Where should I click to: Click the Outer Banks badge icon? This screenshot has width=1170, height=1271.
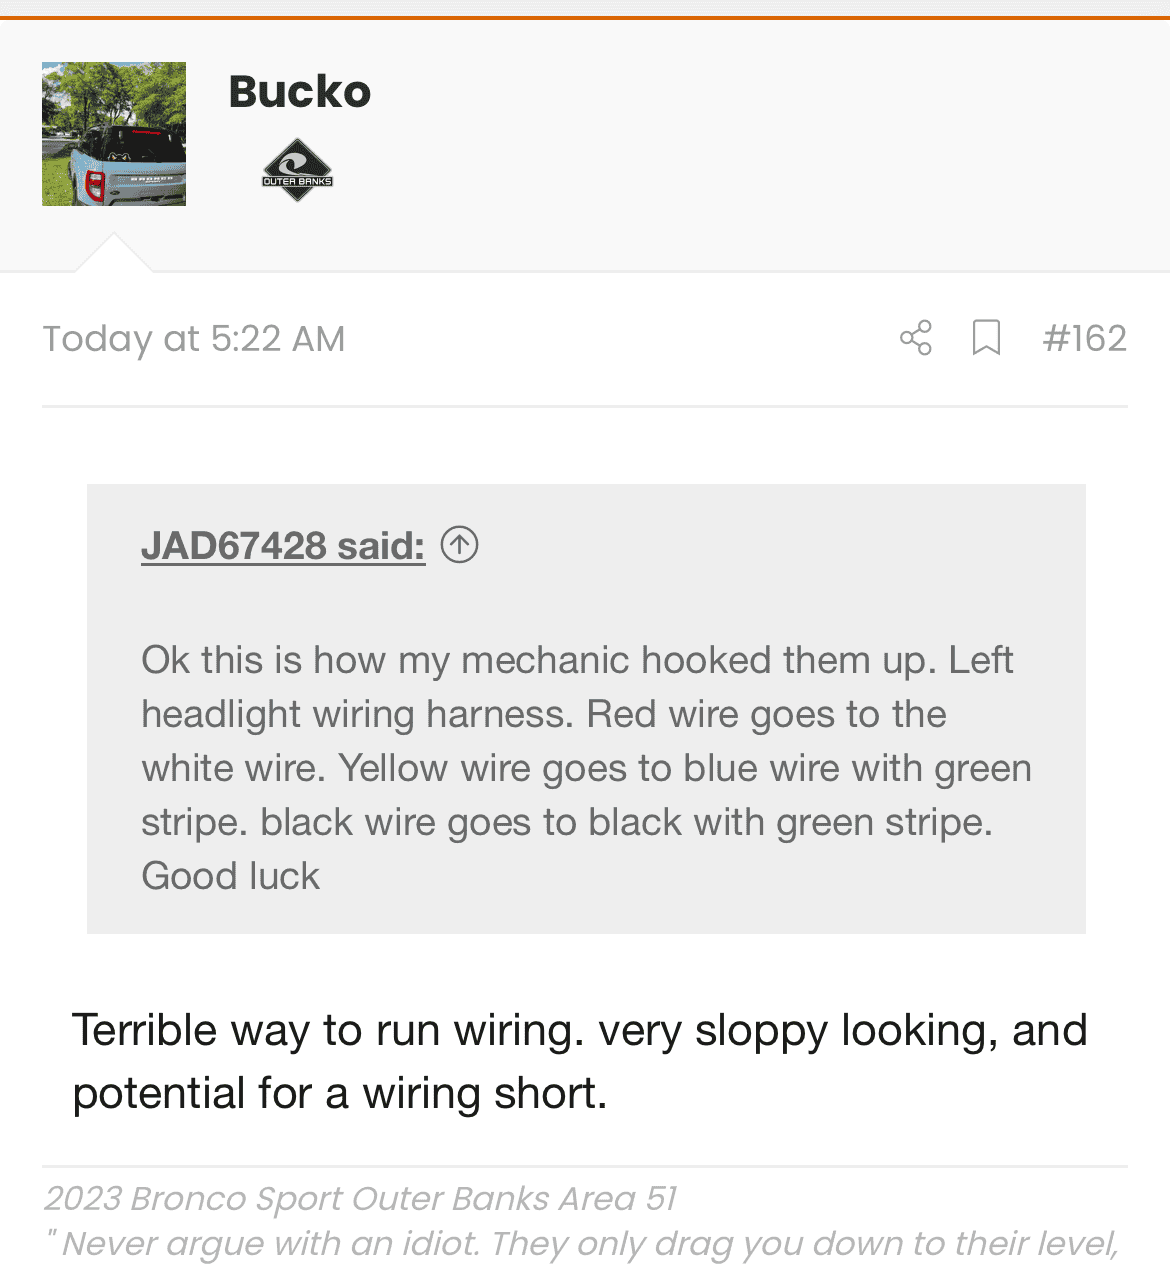click(297, 170)
